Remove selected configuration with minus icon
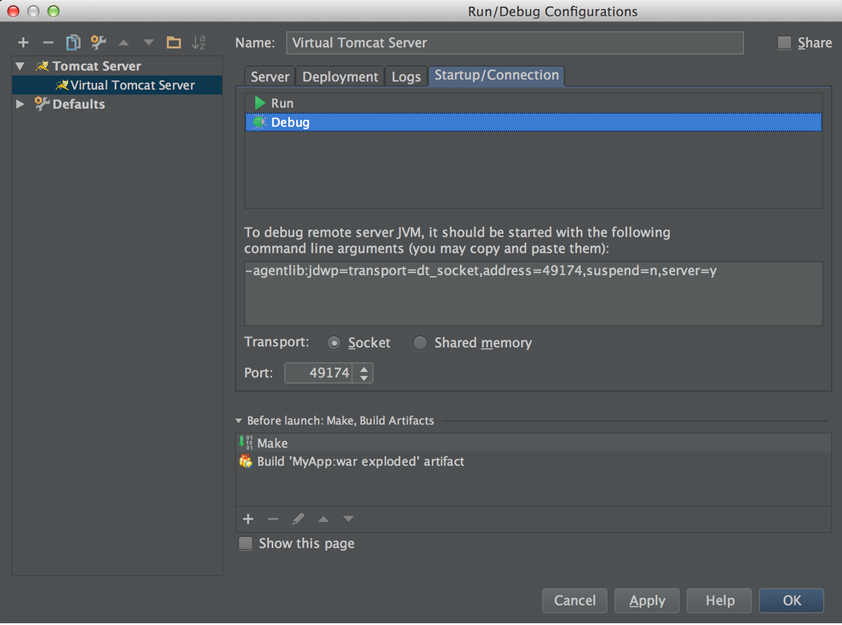This screenshot has height=625, width=842. (48, 42)
